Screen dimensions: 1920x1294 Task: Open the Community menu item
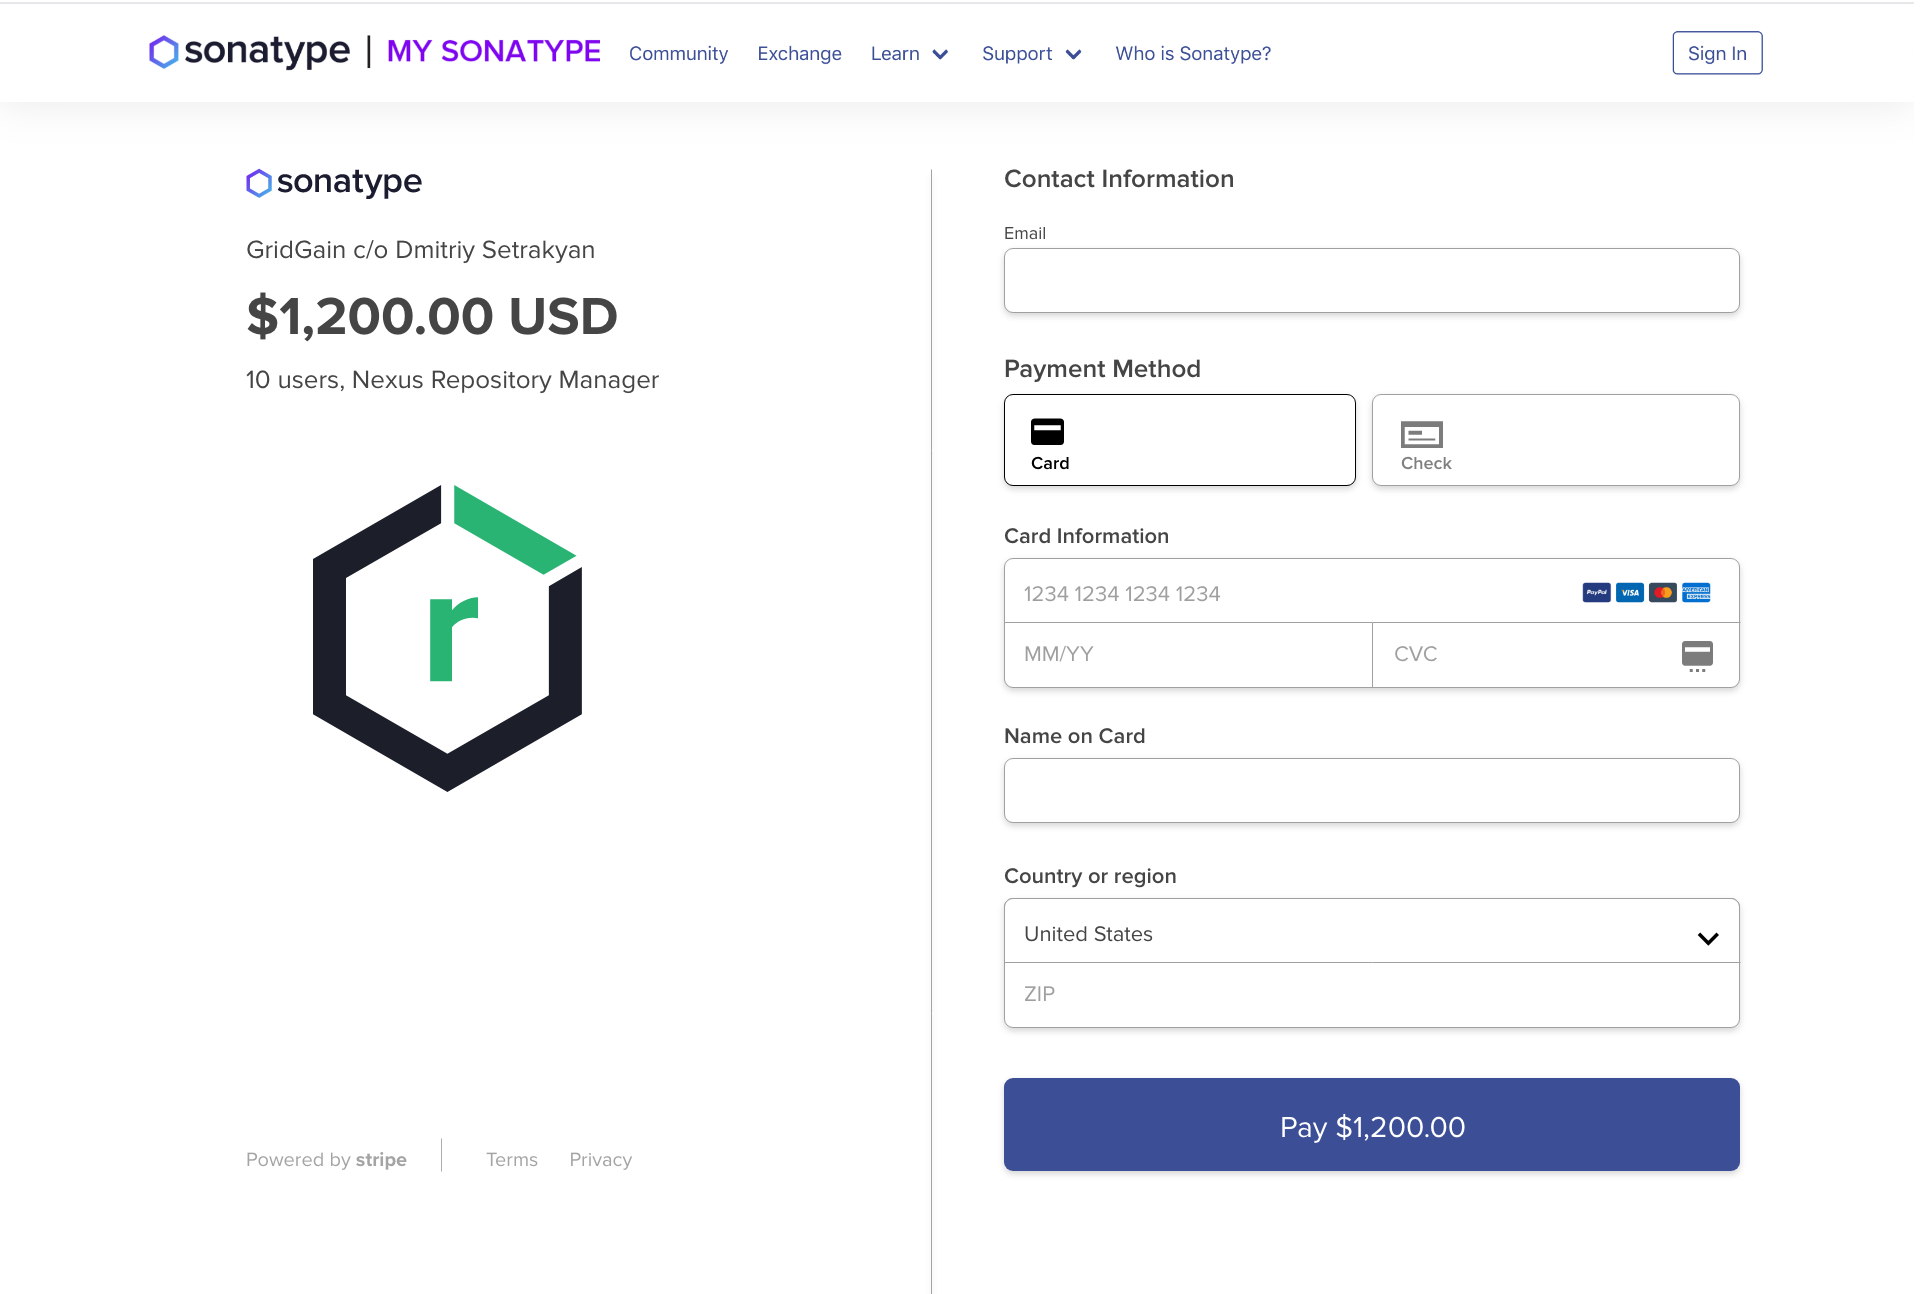(x=678, y=54)
